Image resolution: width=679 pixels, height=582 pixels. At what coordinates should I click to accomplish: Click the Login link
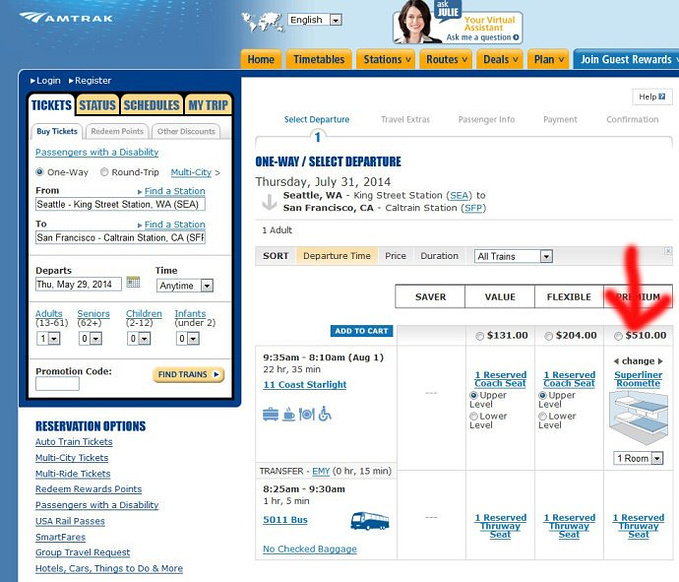click(48, 81)
